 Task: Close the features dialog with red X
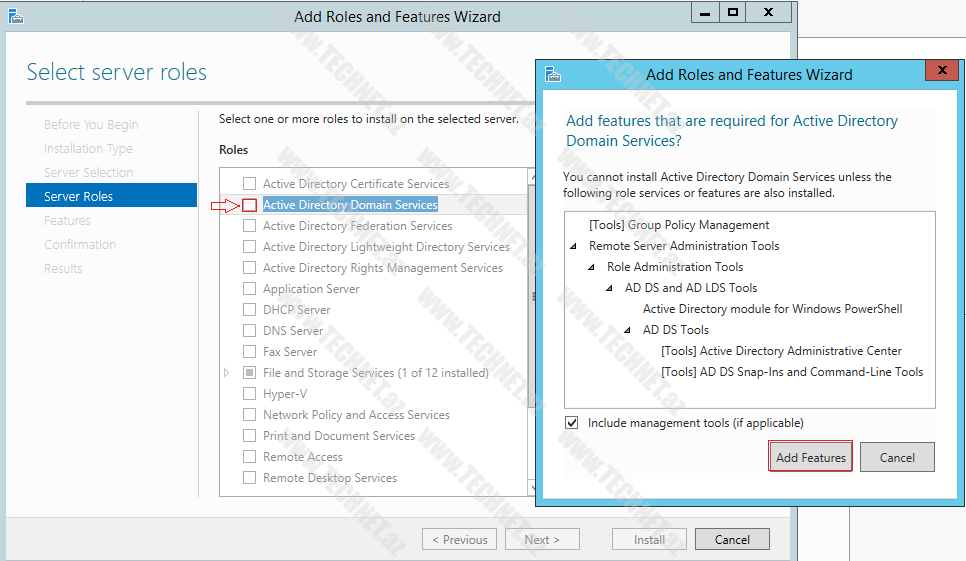click(x=941, y=72)
